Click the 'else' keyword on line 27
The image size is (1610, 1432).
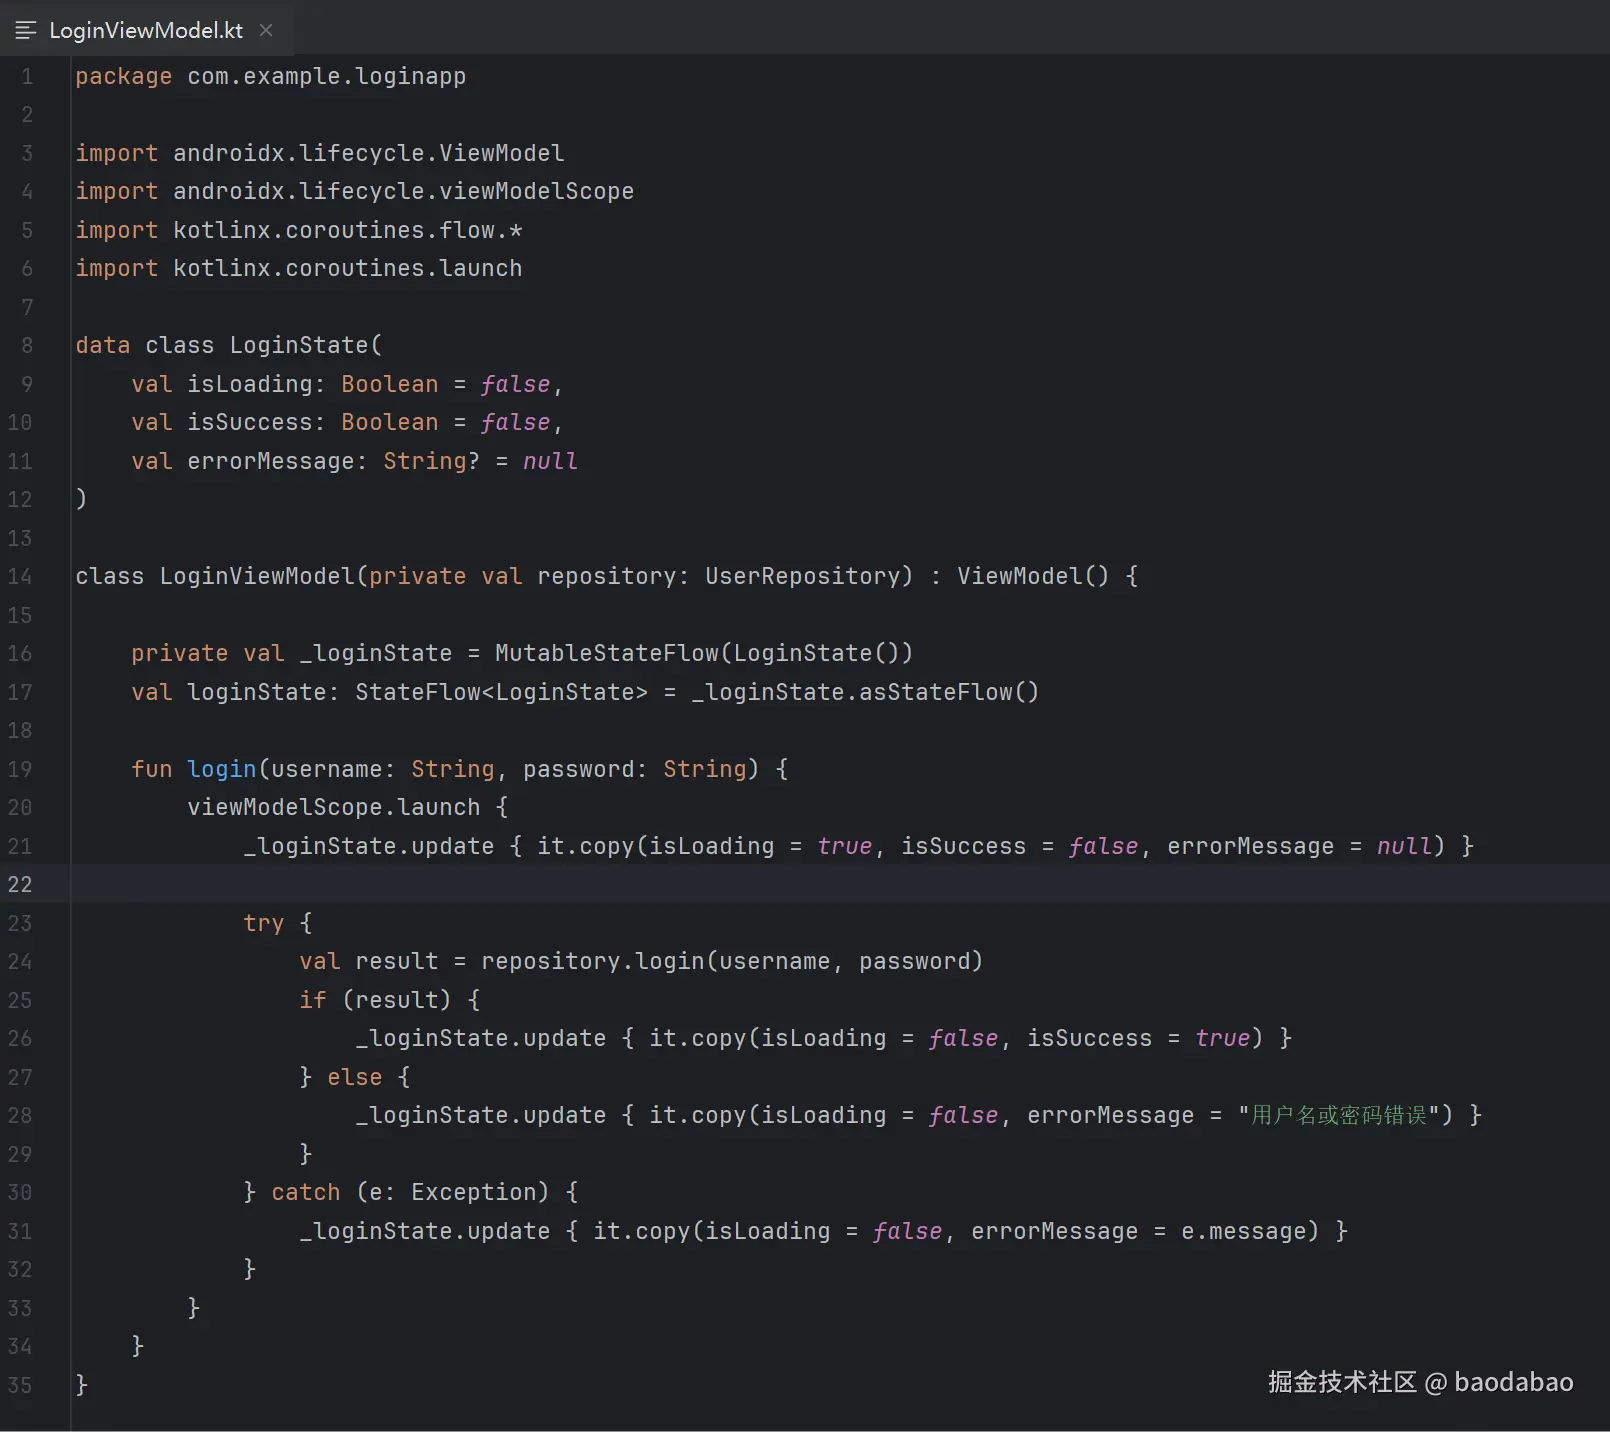tap(355, 1077)
